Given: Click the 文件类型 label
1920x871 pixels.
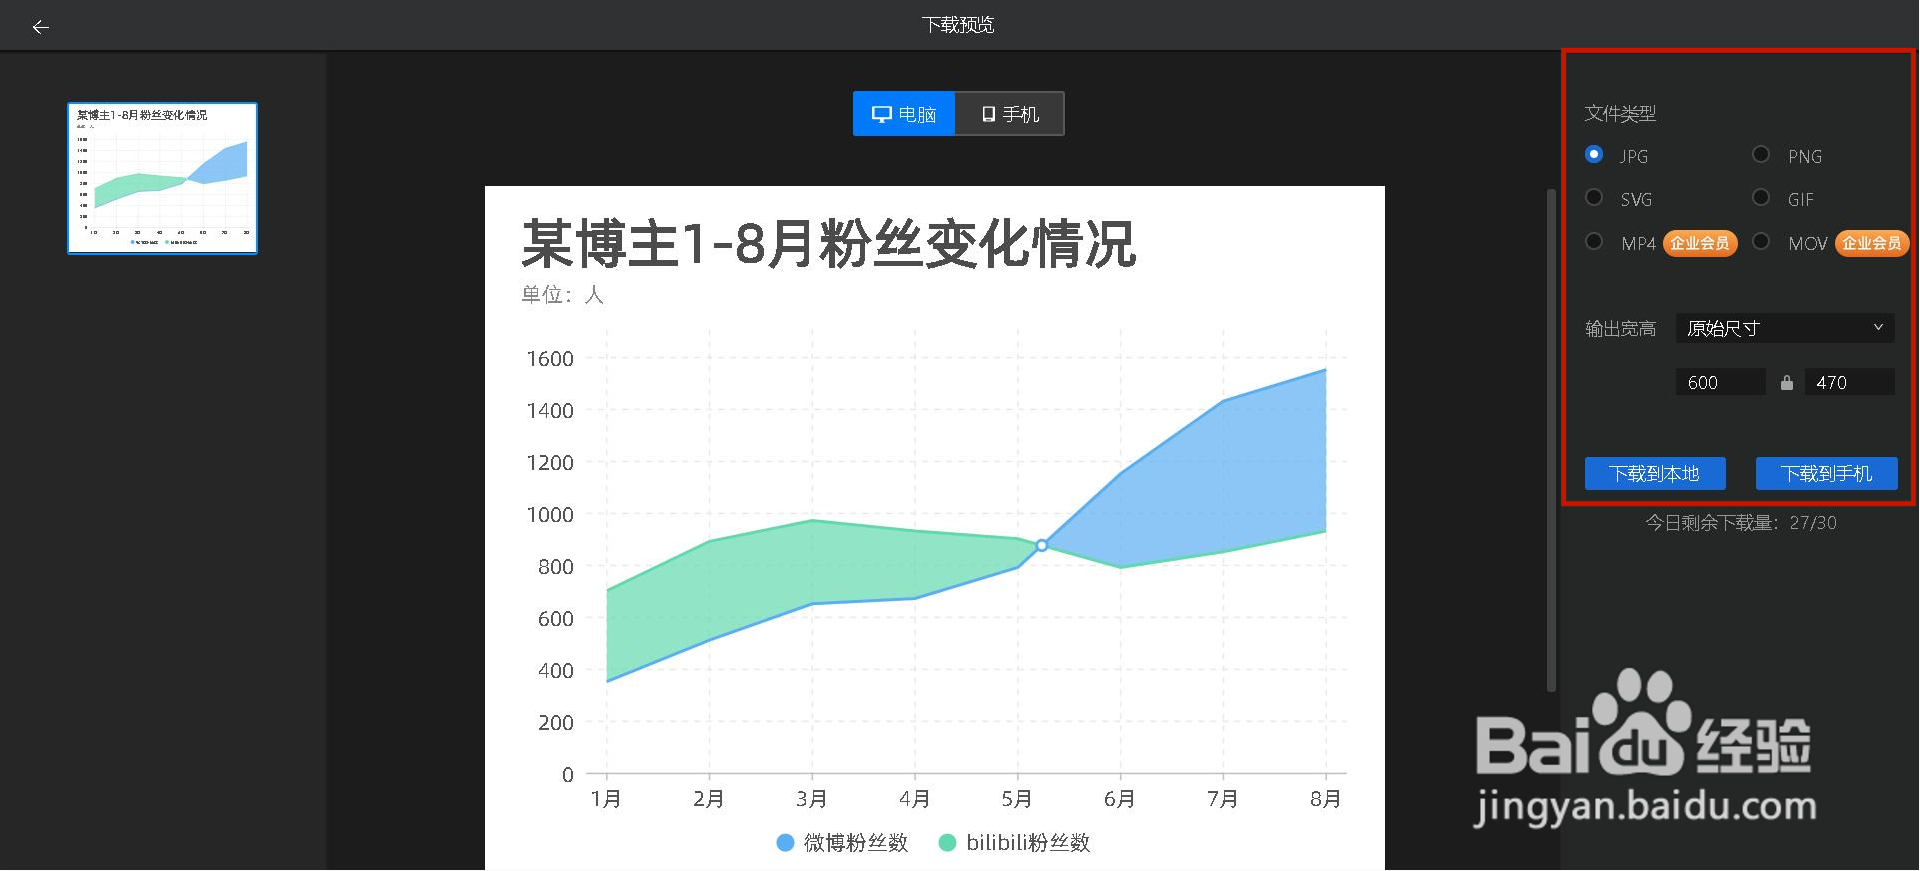Looking at the screenshot, I should pyautogui.click(x=1620, y=114).
